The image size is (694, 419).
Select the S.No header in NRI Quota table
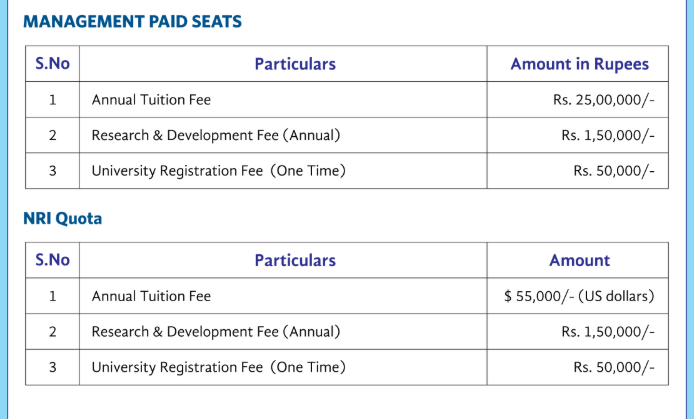[x=52, y=260]
